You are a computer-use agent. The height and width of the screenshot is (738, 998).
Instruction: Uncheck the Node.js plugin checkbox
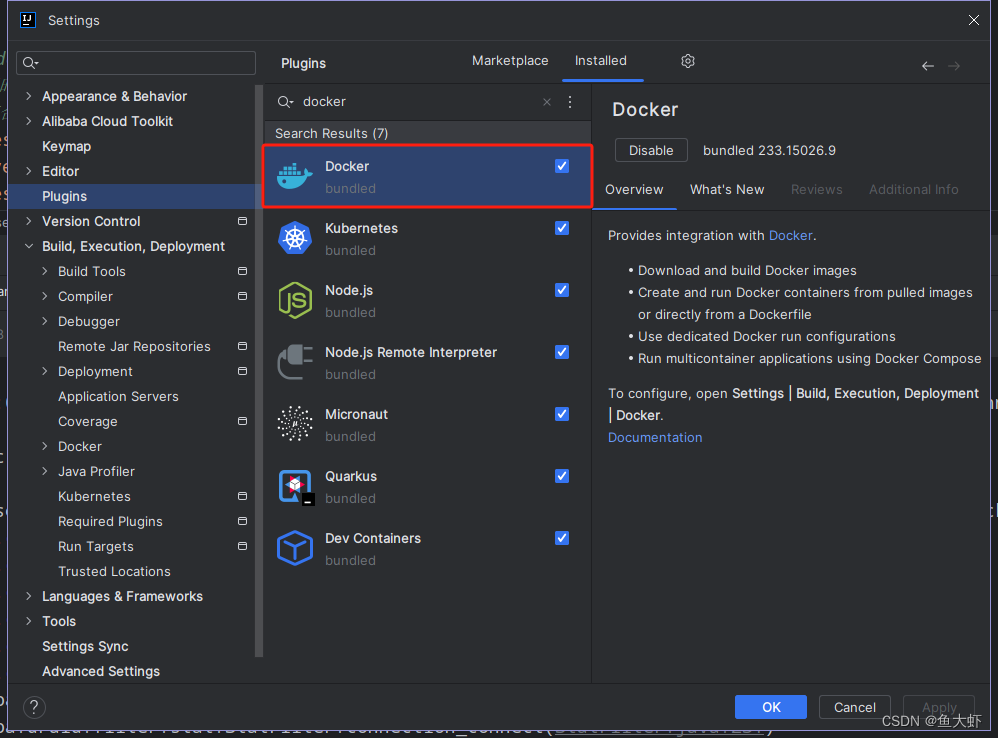[562, 290]
